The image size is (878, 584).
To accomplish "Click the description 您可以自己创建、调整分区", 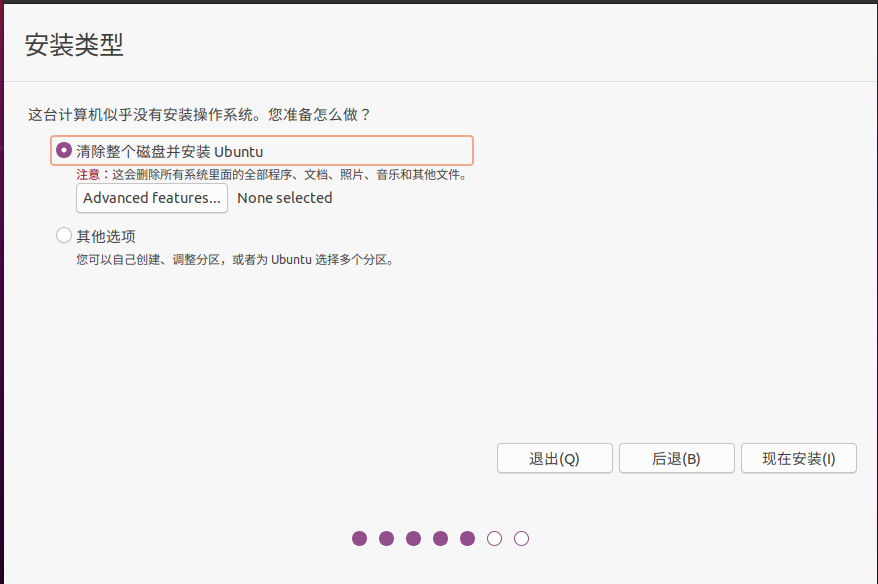I will 148,260.
